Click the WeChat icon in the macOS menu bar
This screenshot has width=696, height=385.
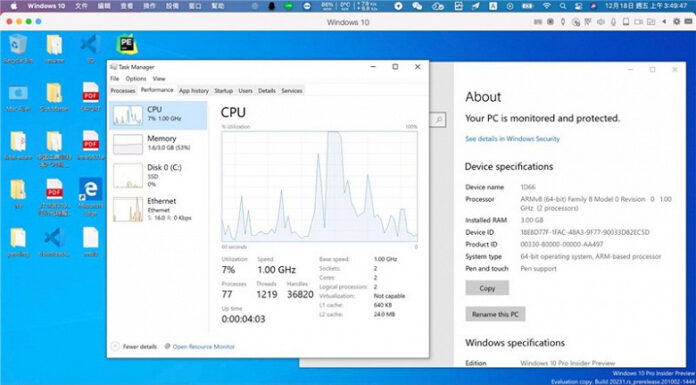417,6
